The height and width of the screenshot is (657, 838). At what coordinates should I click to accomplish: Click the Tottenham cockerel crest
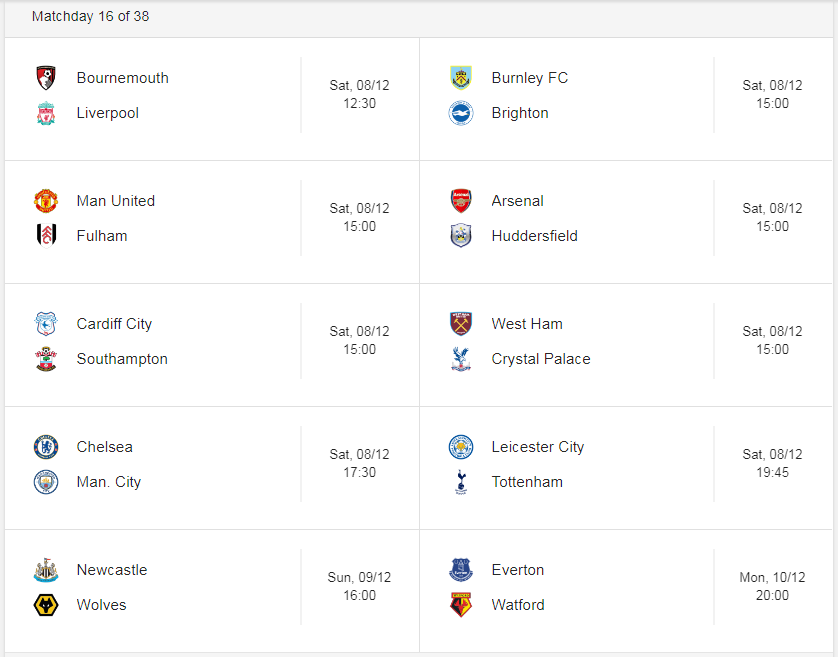pos(461,482)
